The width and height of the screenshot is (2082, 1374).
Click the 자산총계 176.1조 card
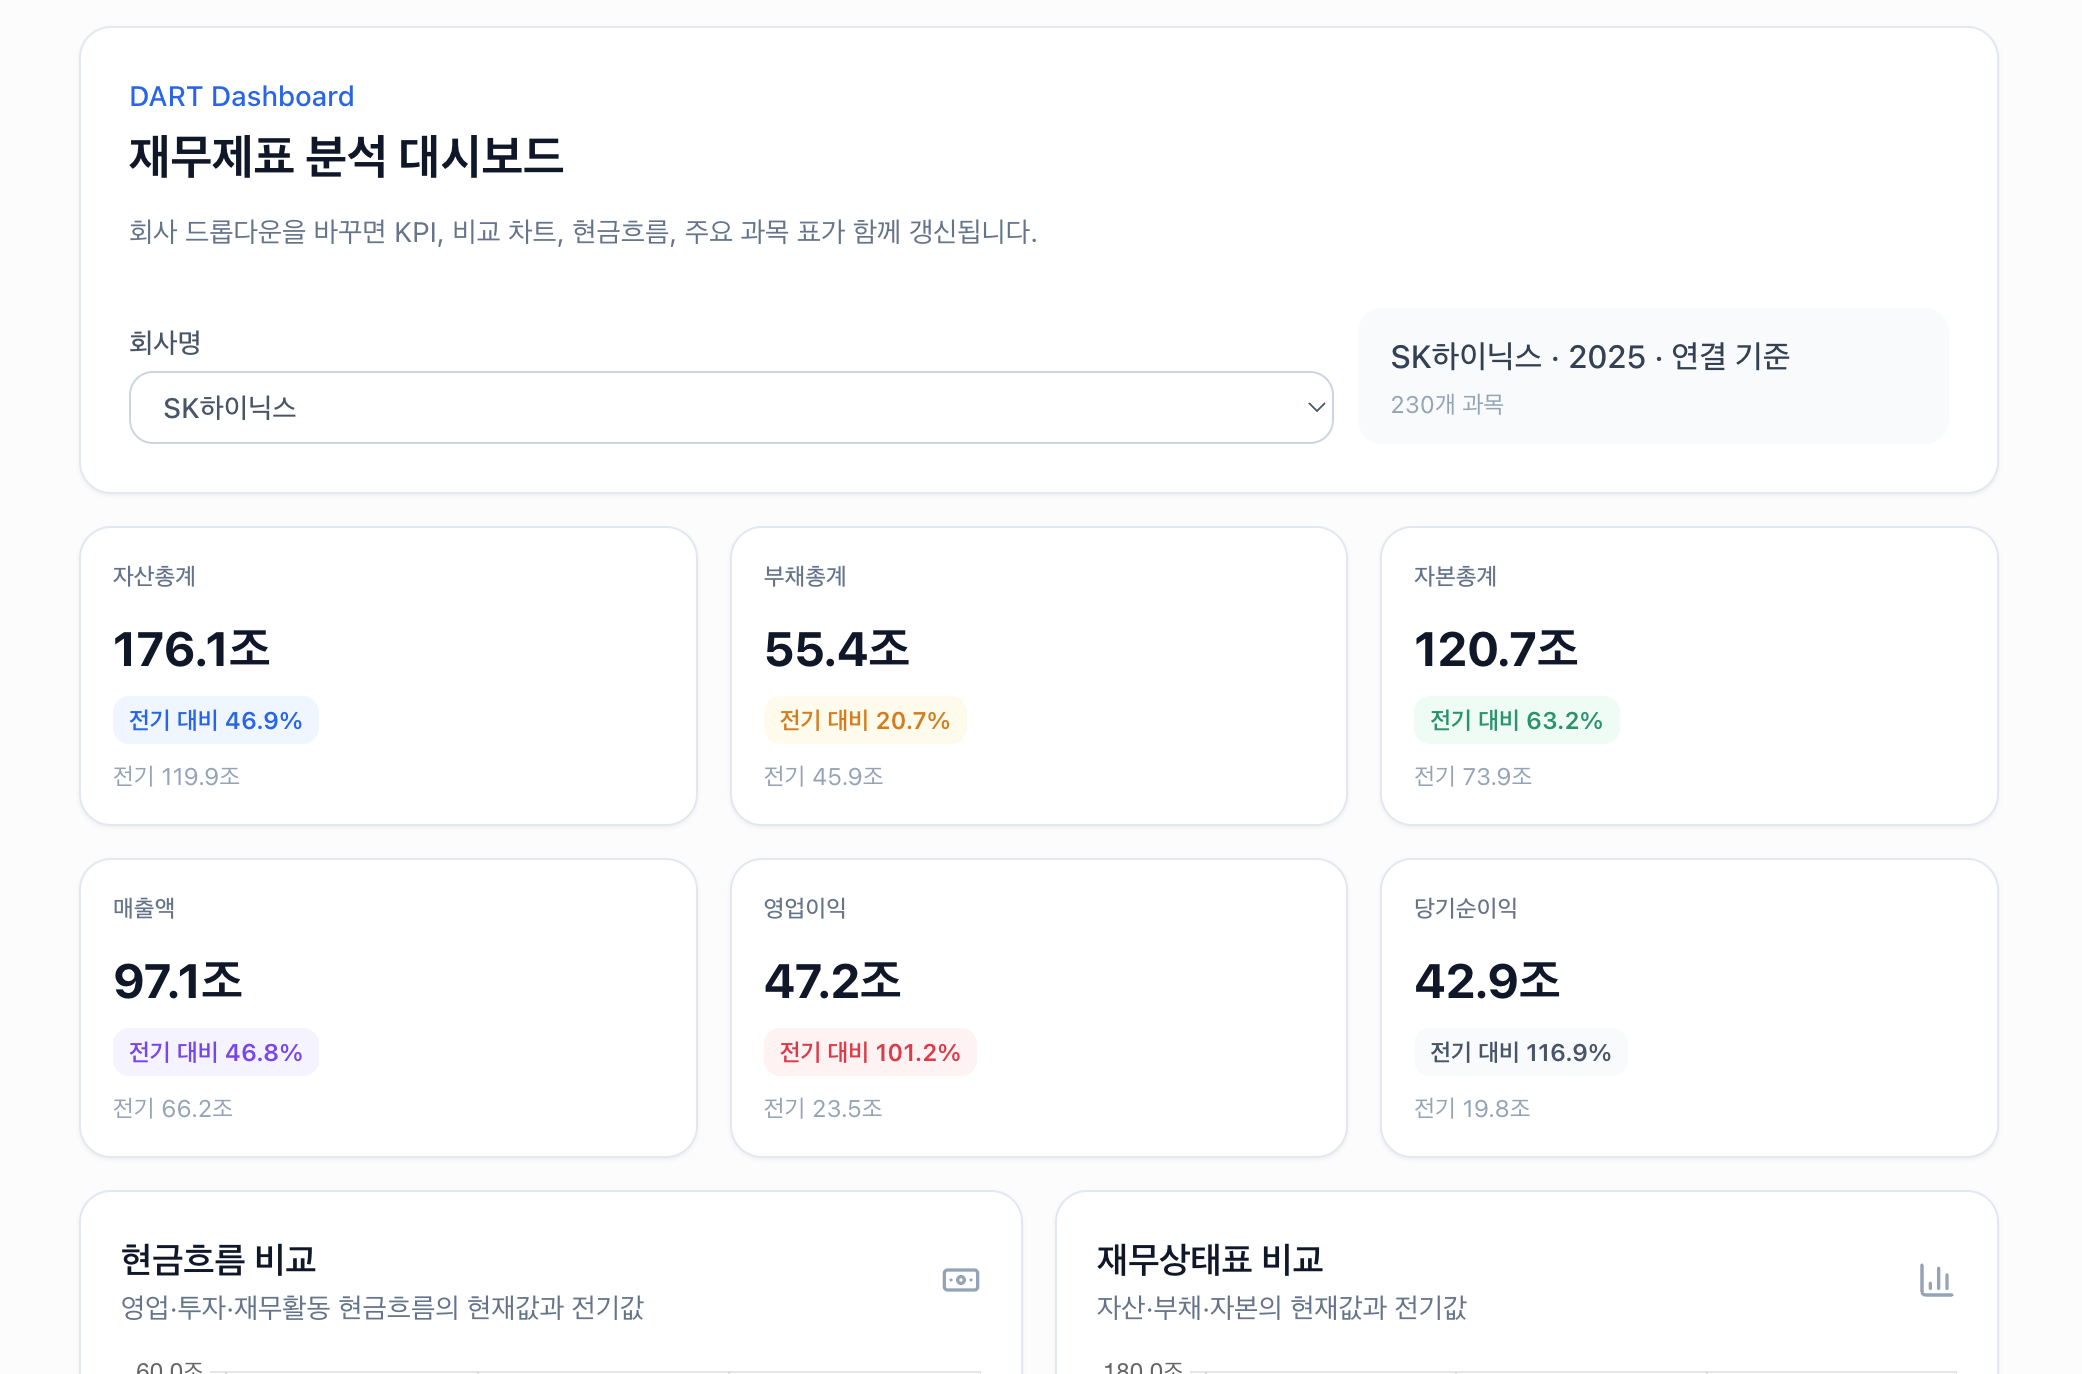388,676
